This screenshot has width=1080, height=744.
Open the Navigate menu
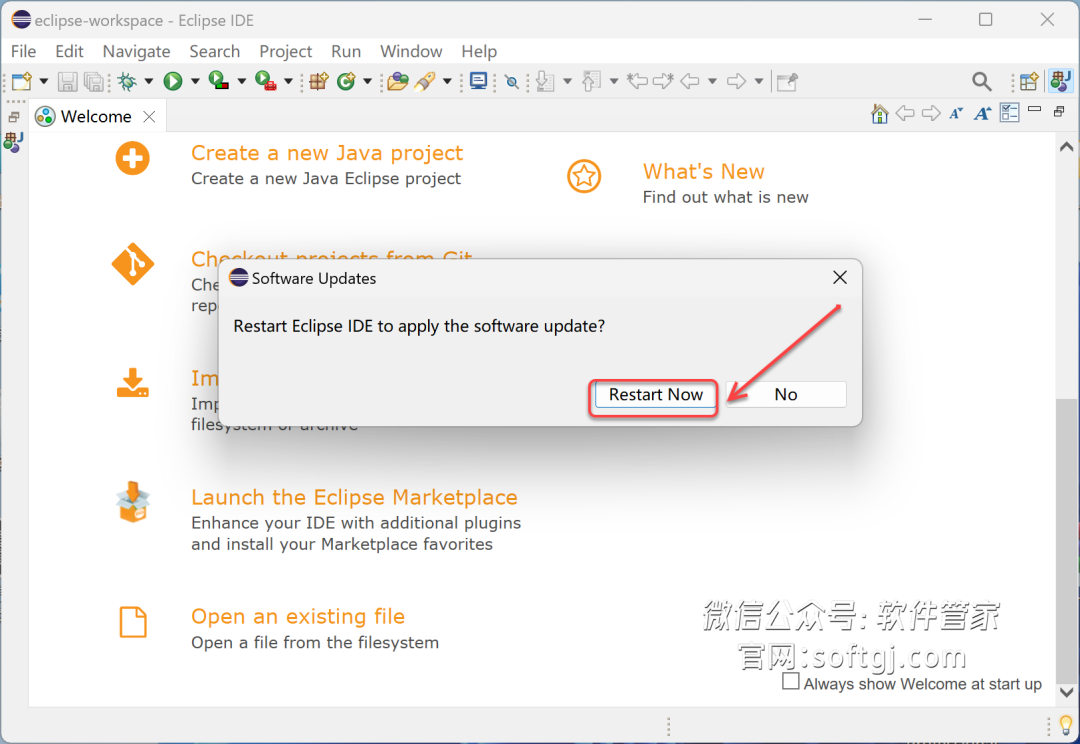coord(136,52)
